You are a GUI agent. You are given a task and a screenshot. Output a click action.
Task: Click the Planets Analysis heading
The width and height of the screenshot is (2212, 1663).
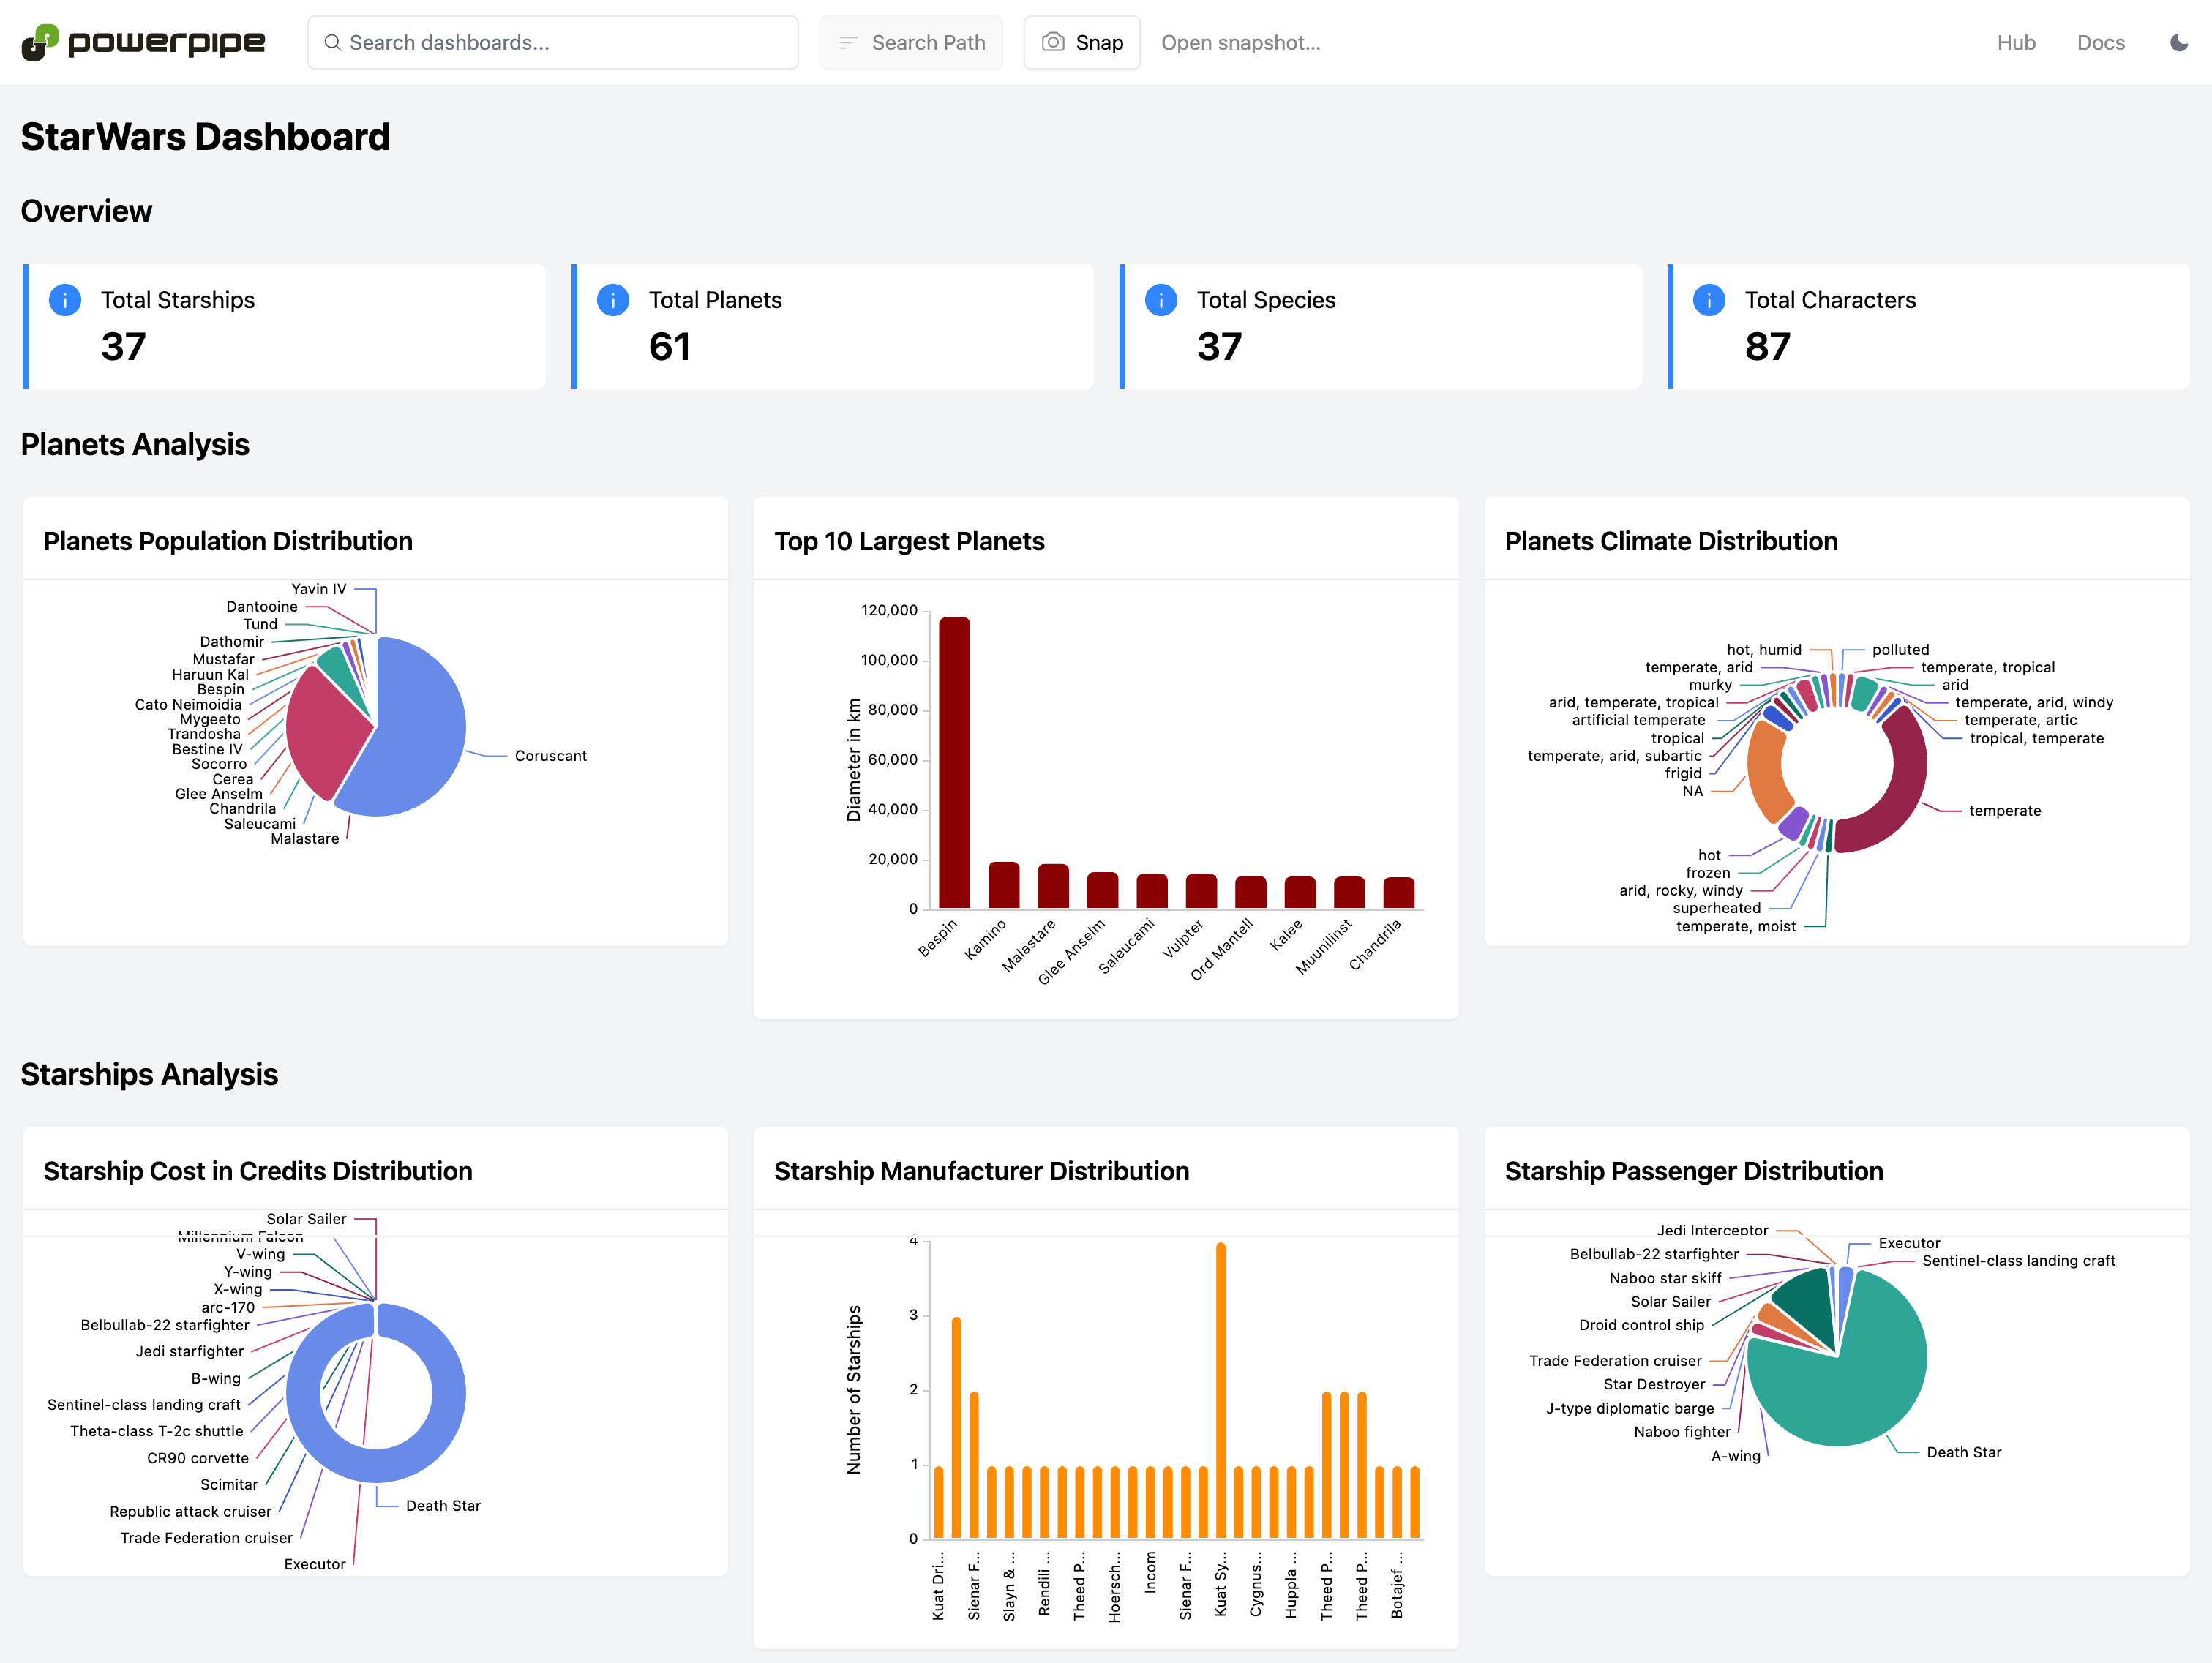(x=135, y=444)
